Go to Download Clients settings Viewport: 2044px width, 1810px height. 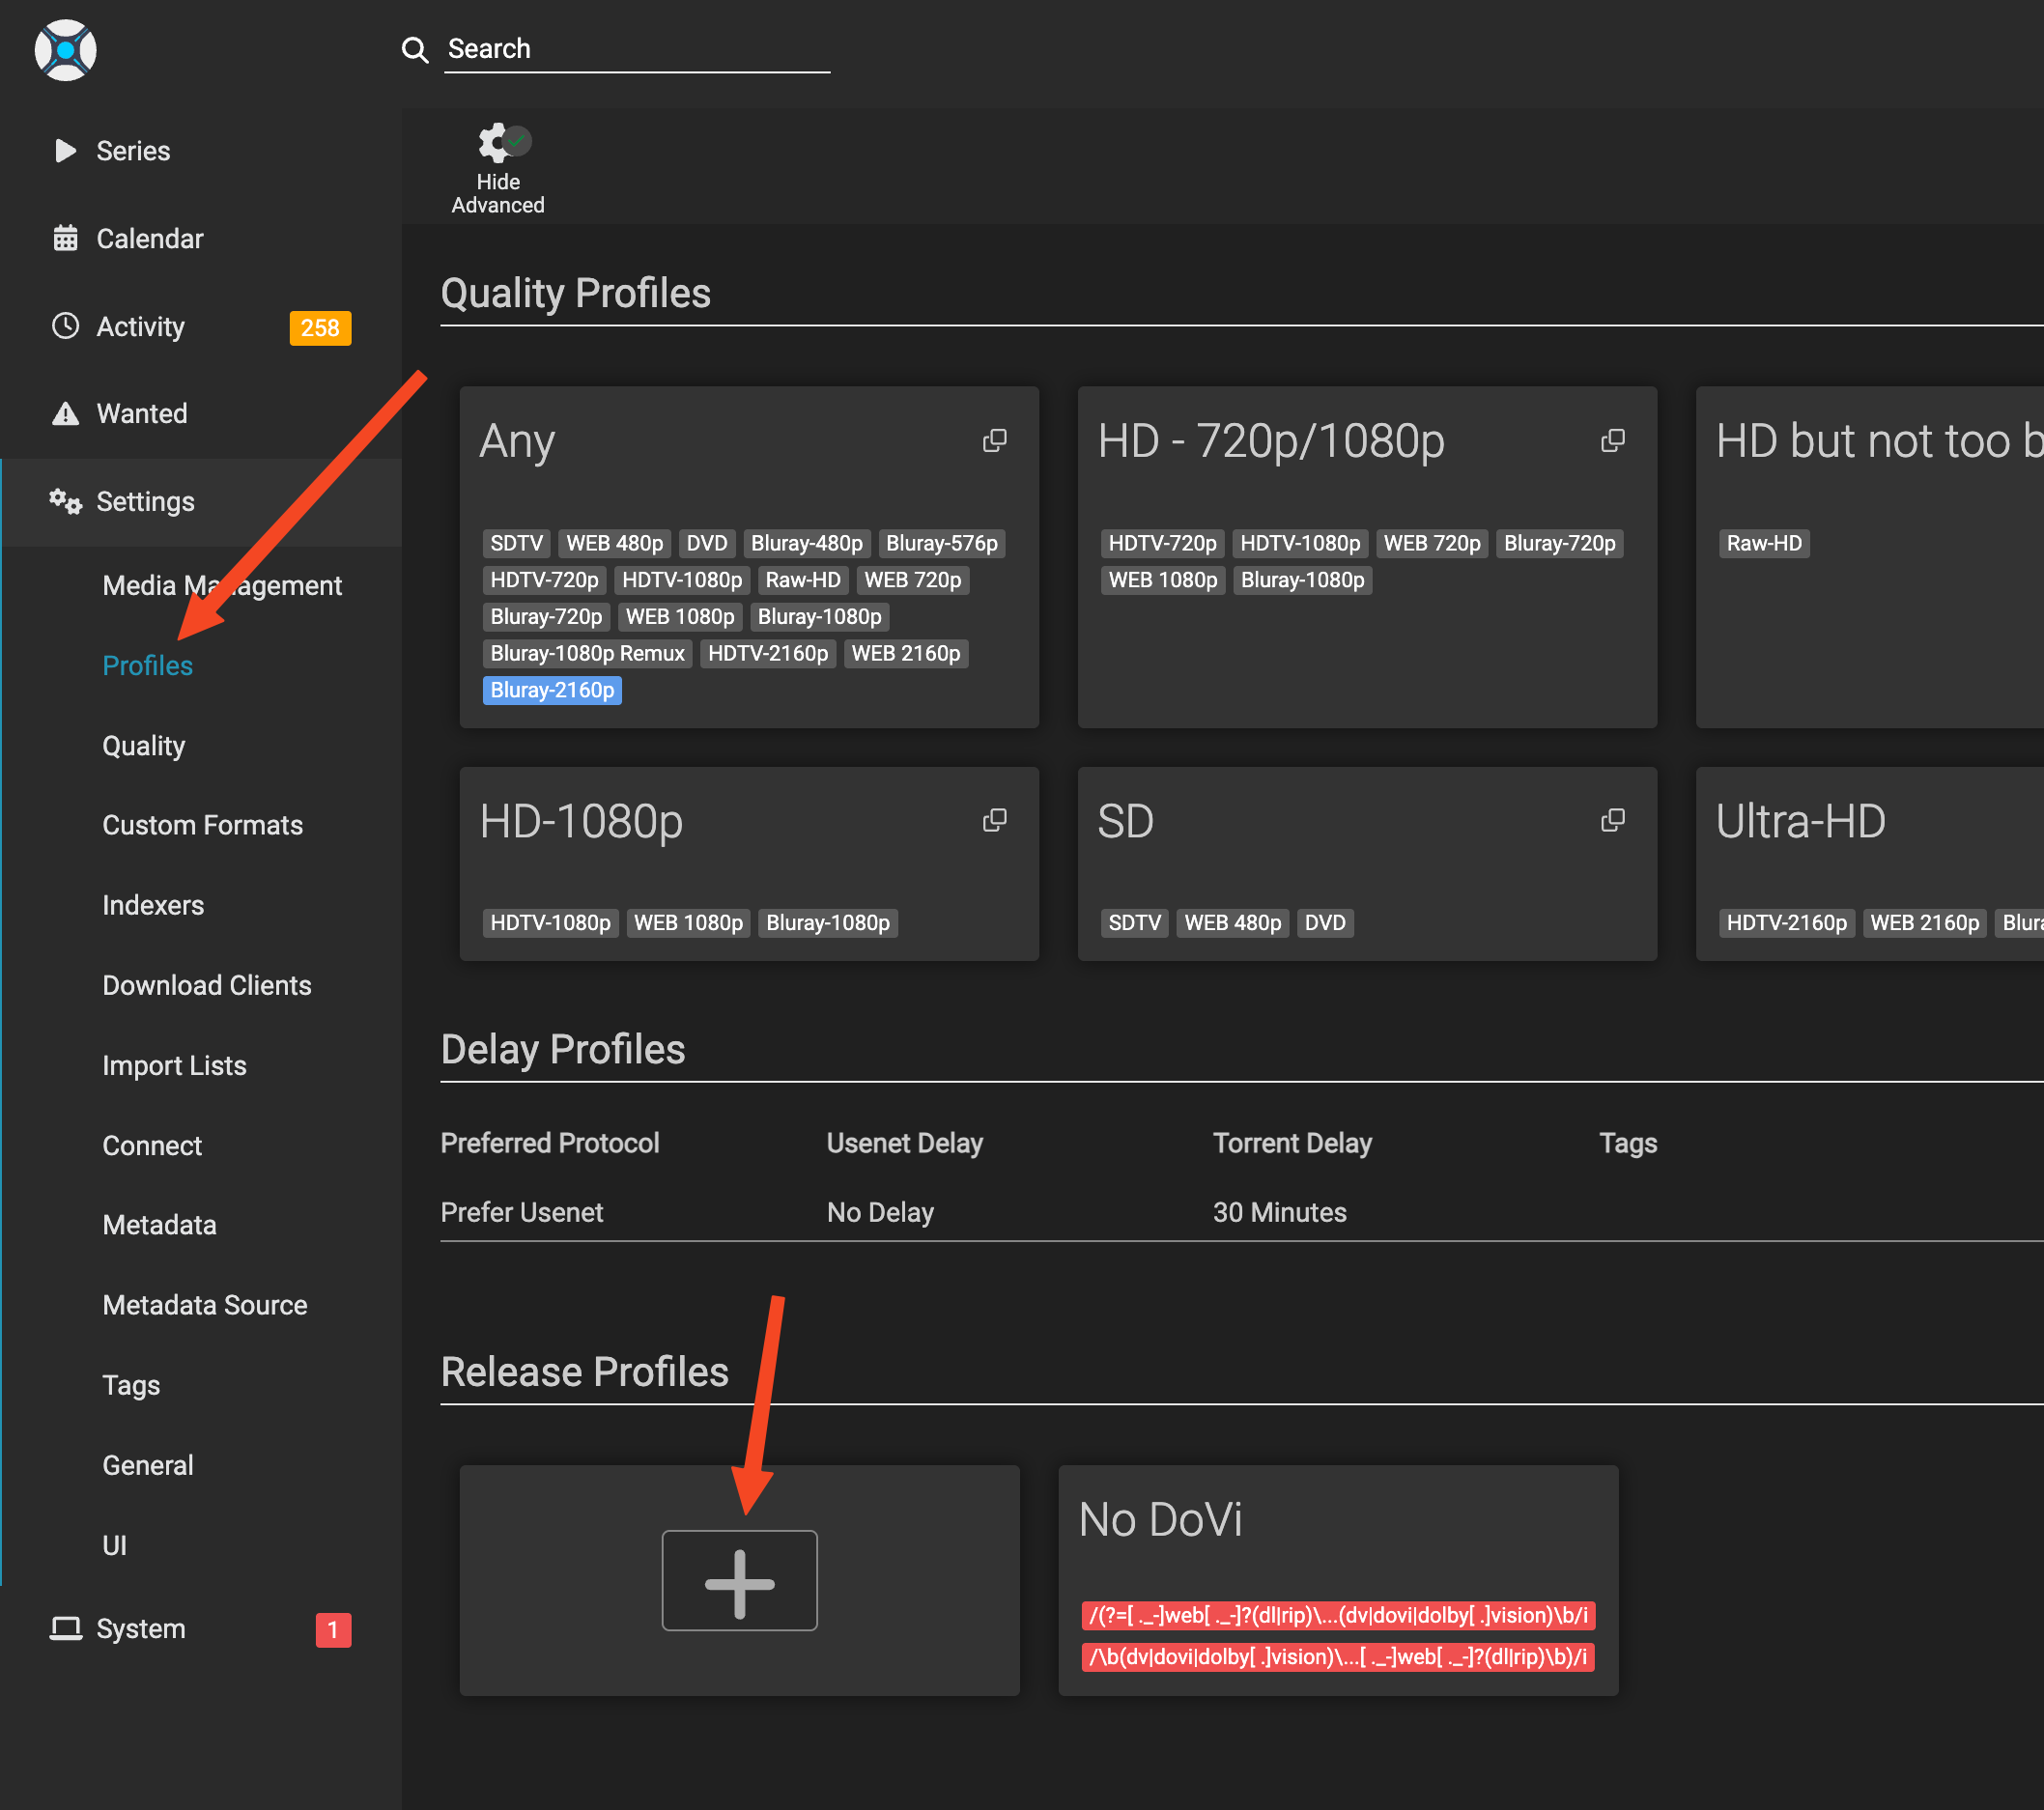(x=207, y=985)
